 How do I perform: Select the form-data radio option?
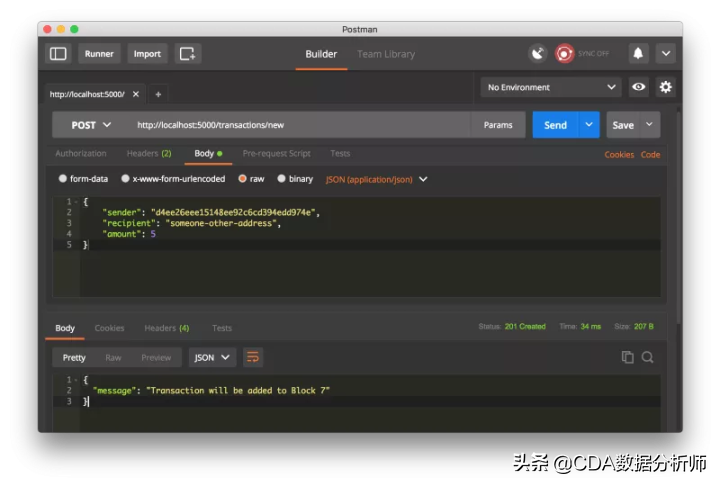click(63, 178)
